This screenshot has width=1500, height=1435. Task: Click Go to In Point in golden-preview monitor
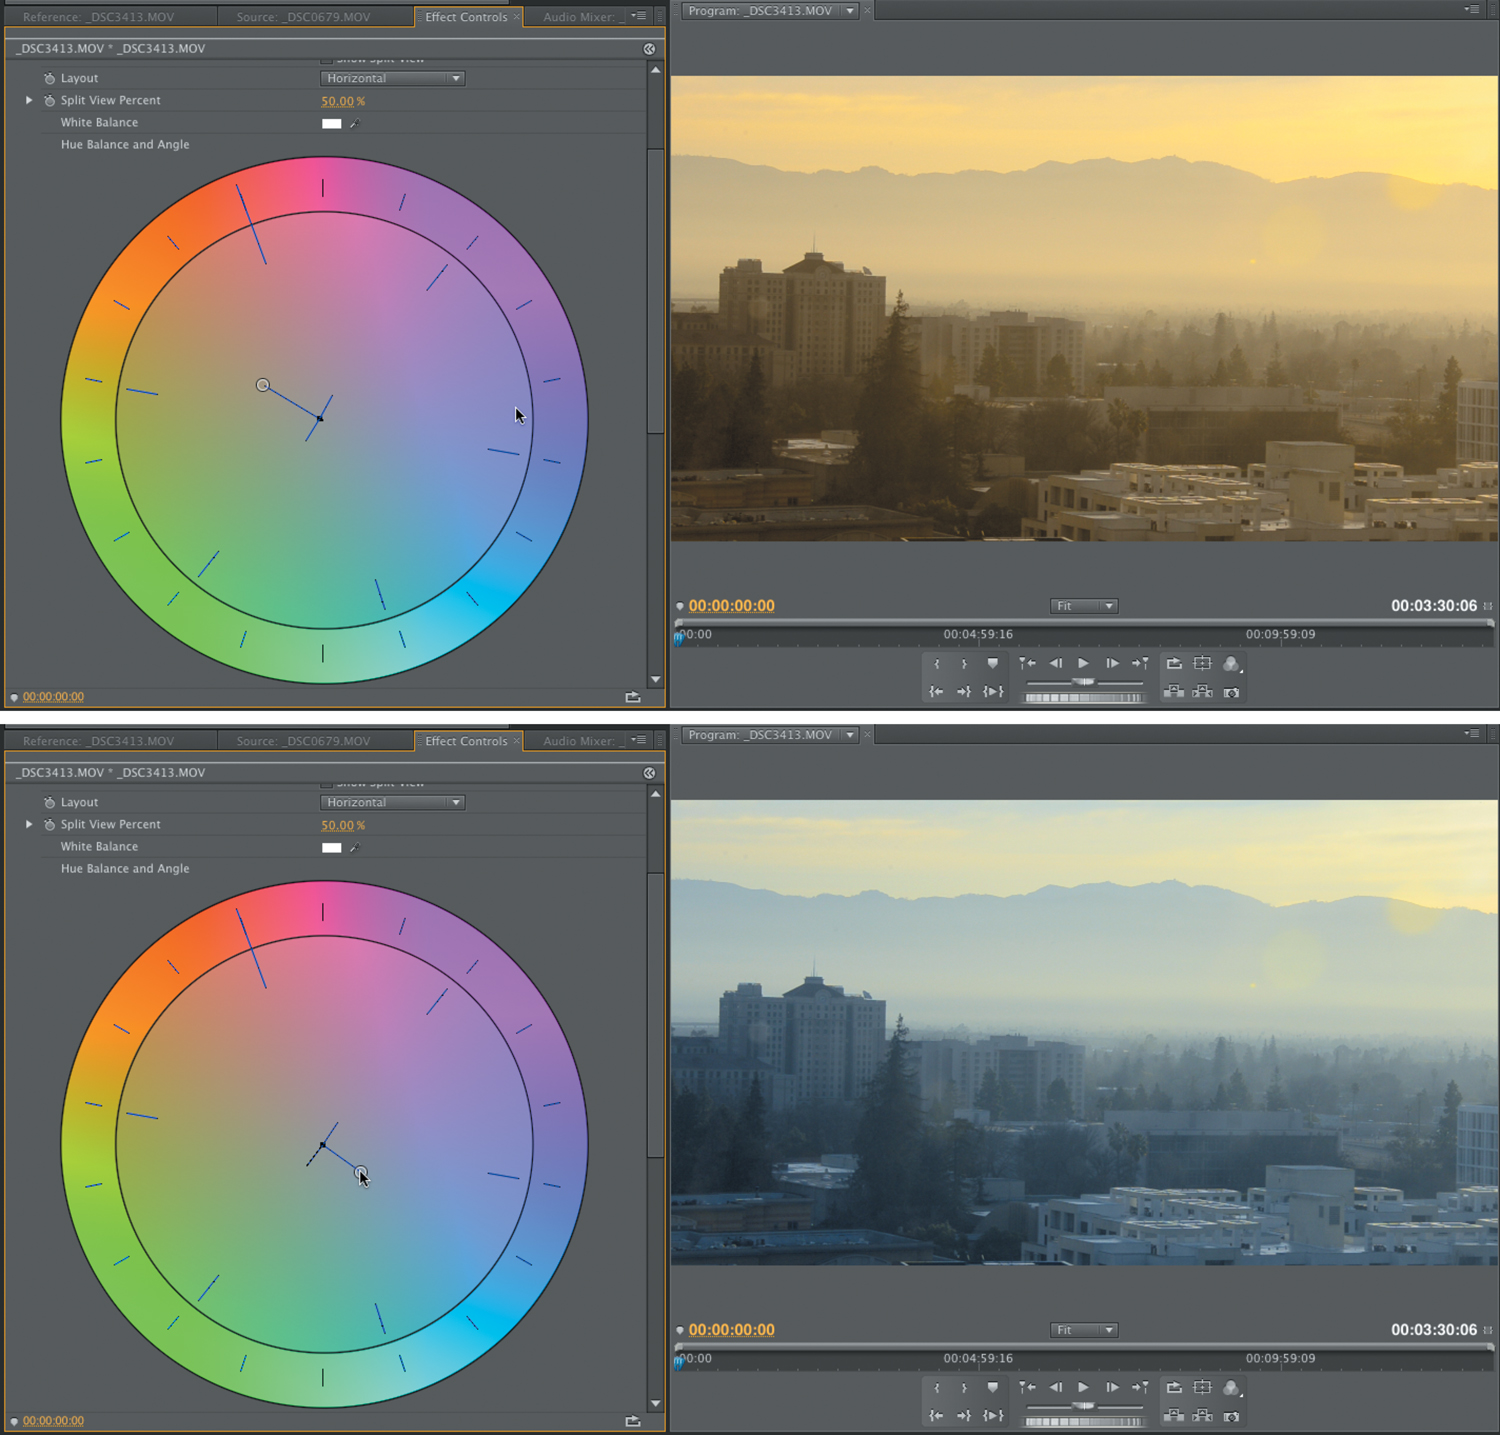click(x=936, y=692)
